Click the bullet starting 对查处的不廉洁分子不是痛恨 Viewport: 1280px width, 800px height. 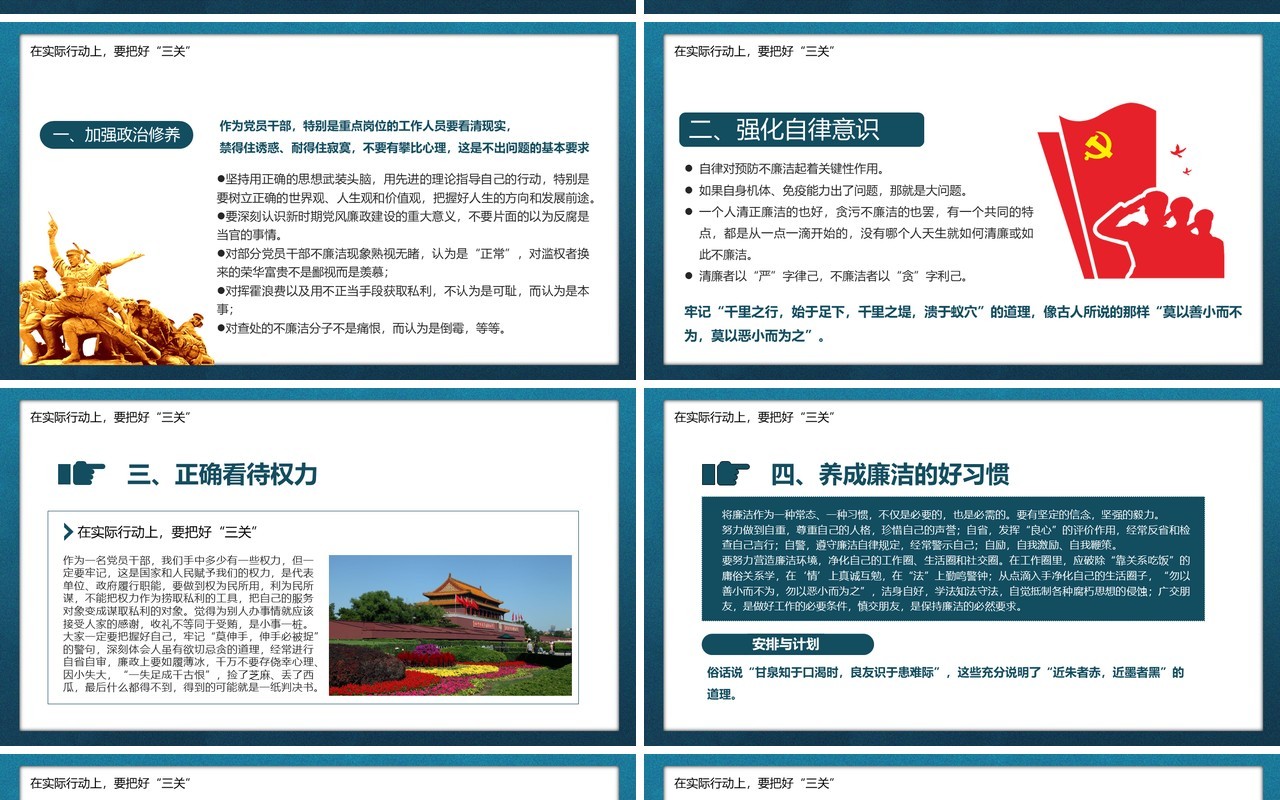pos(361,328)
